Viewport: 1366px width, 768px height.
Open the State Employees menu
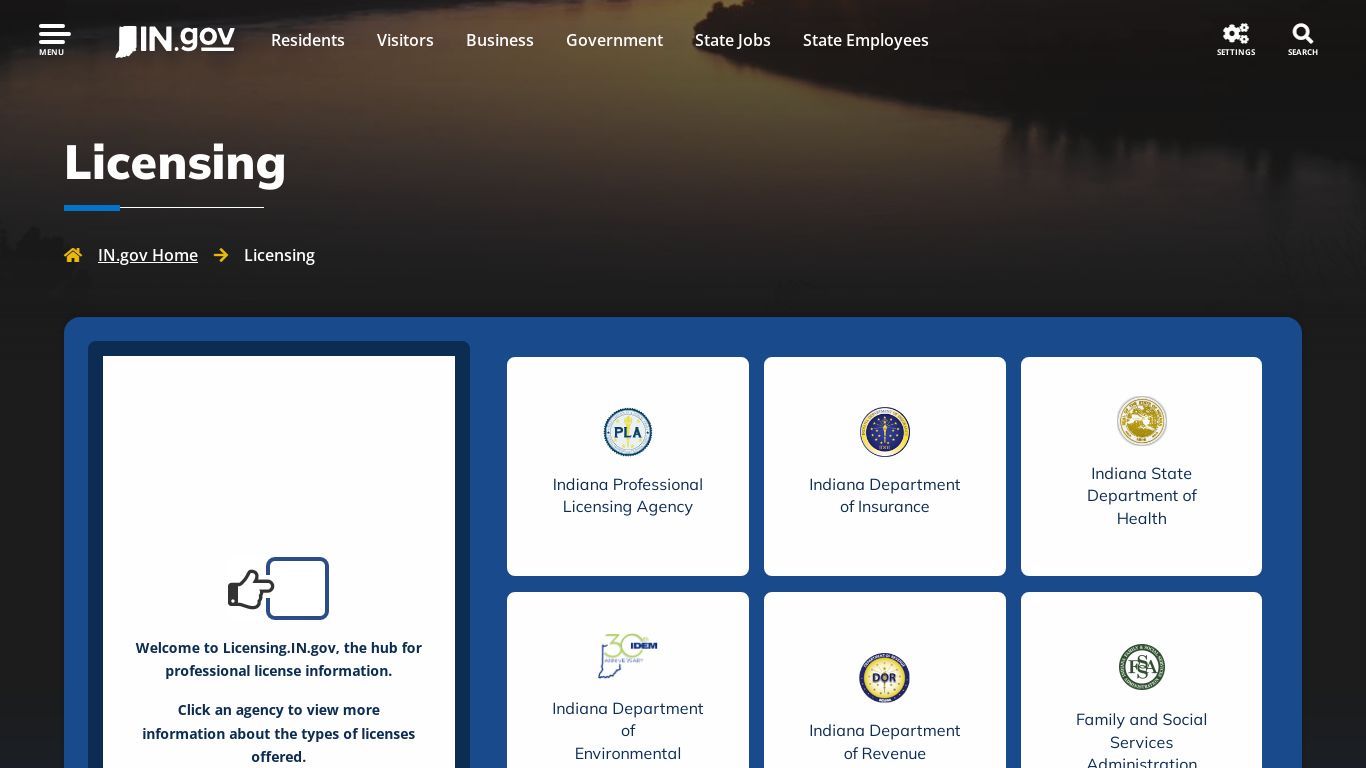(866, 40)
